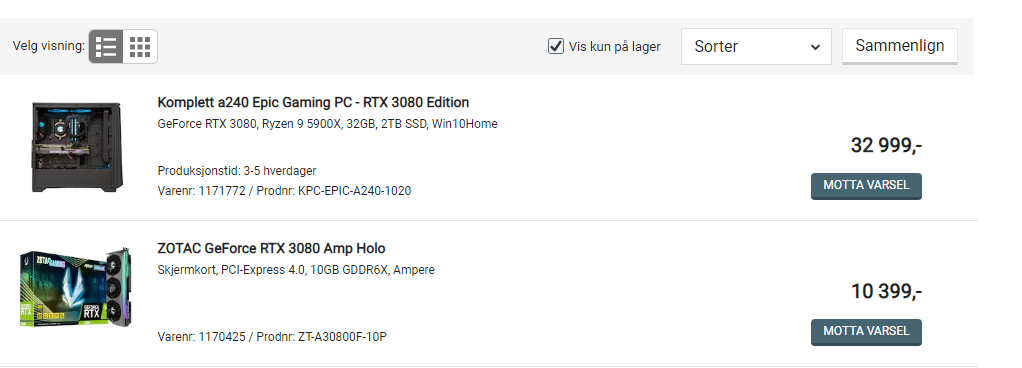Viewport: 1022px width, 368px height.
Task: Untick the 'Vis kun på lager' checkbox
Action: point(555,46)
